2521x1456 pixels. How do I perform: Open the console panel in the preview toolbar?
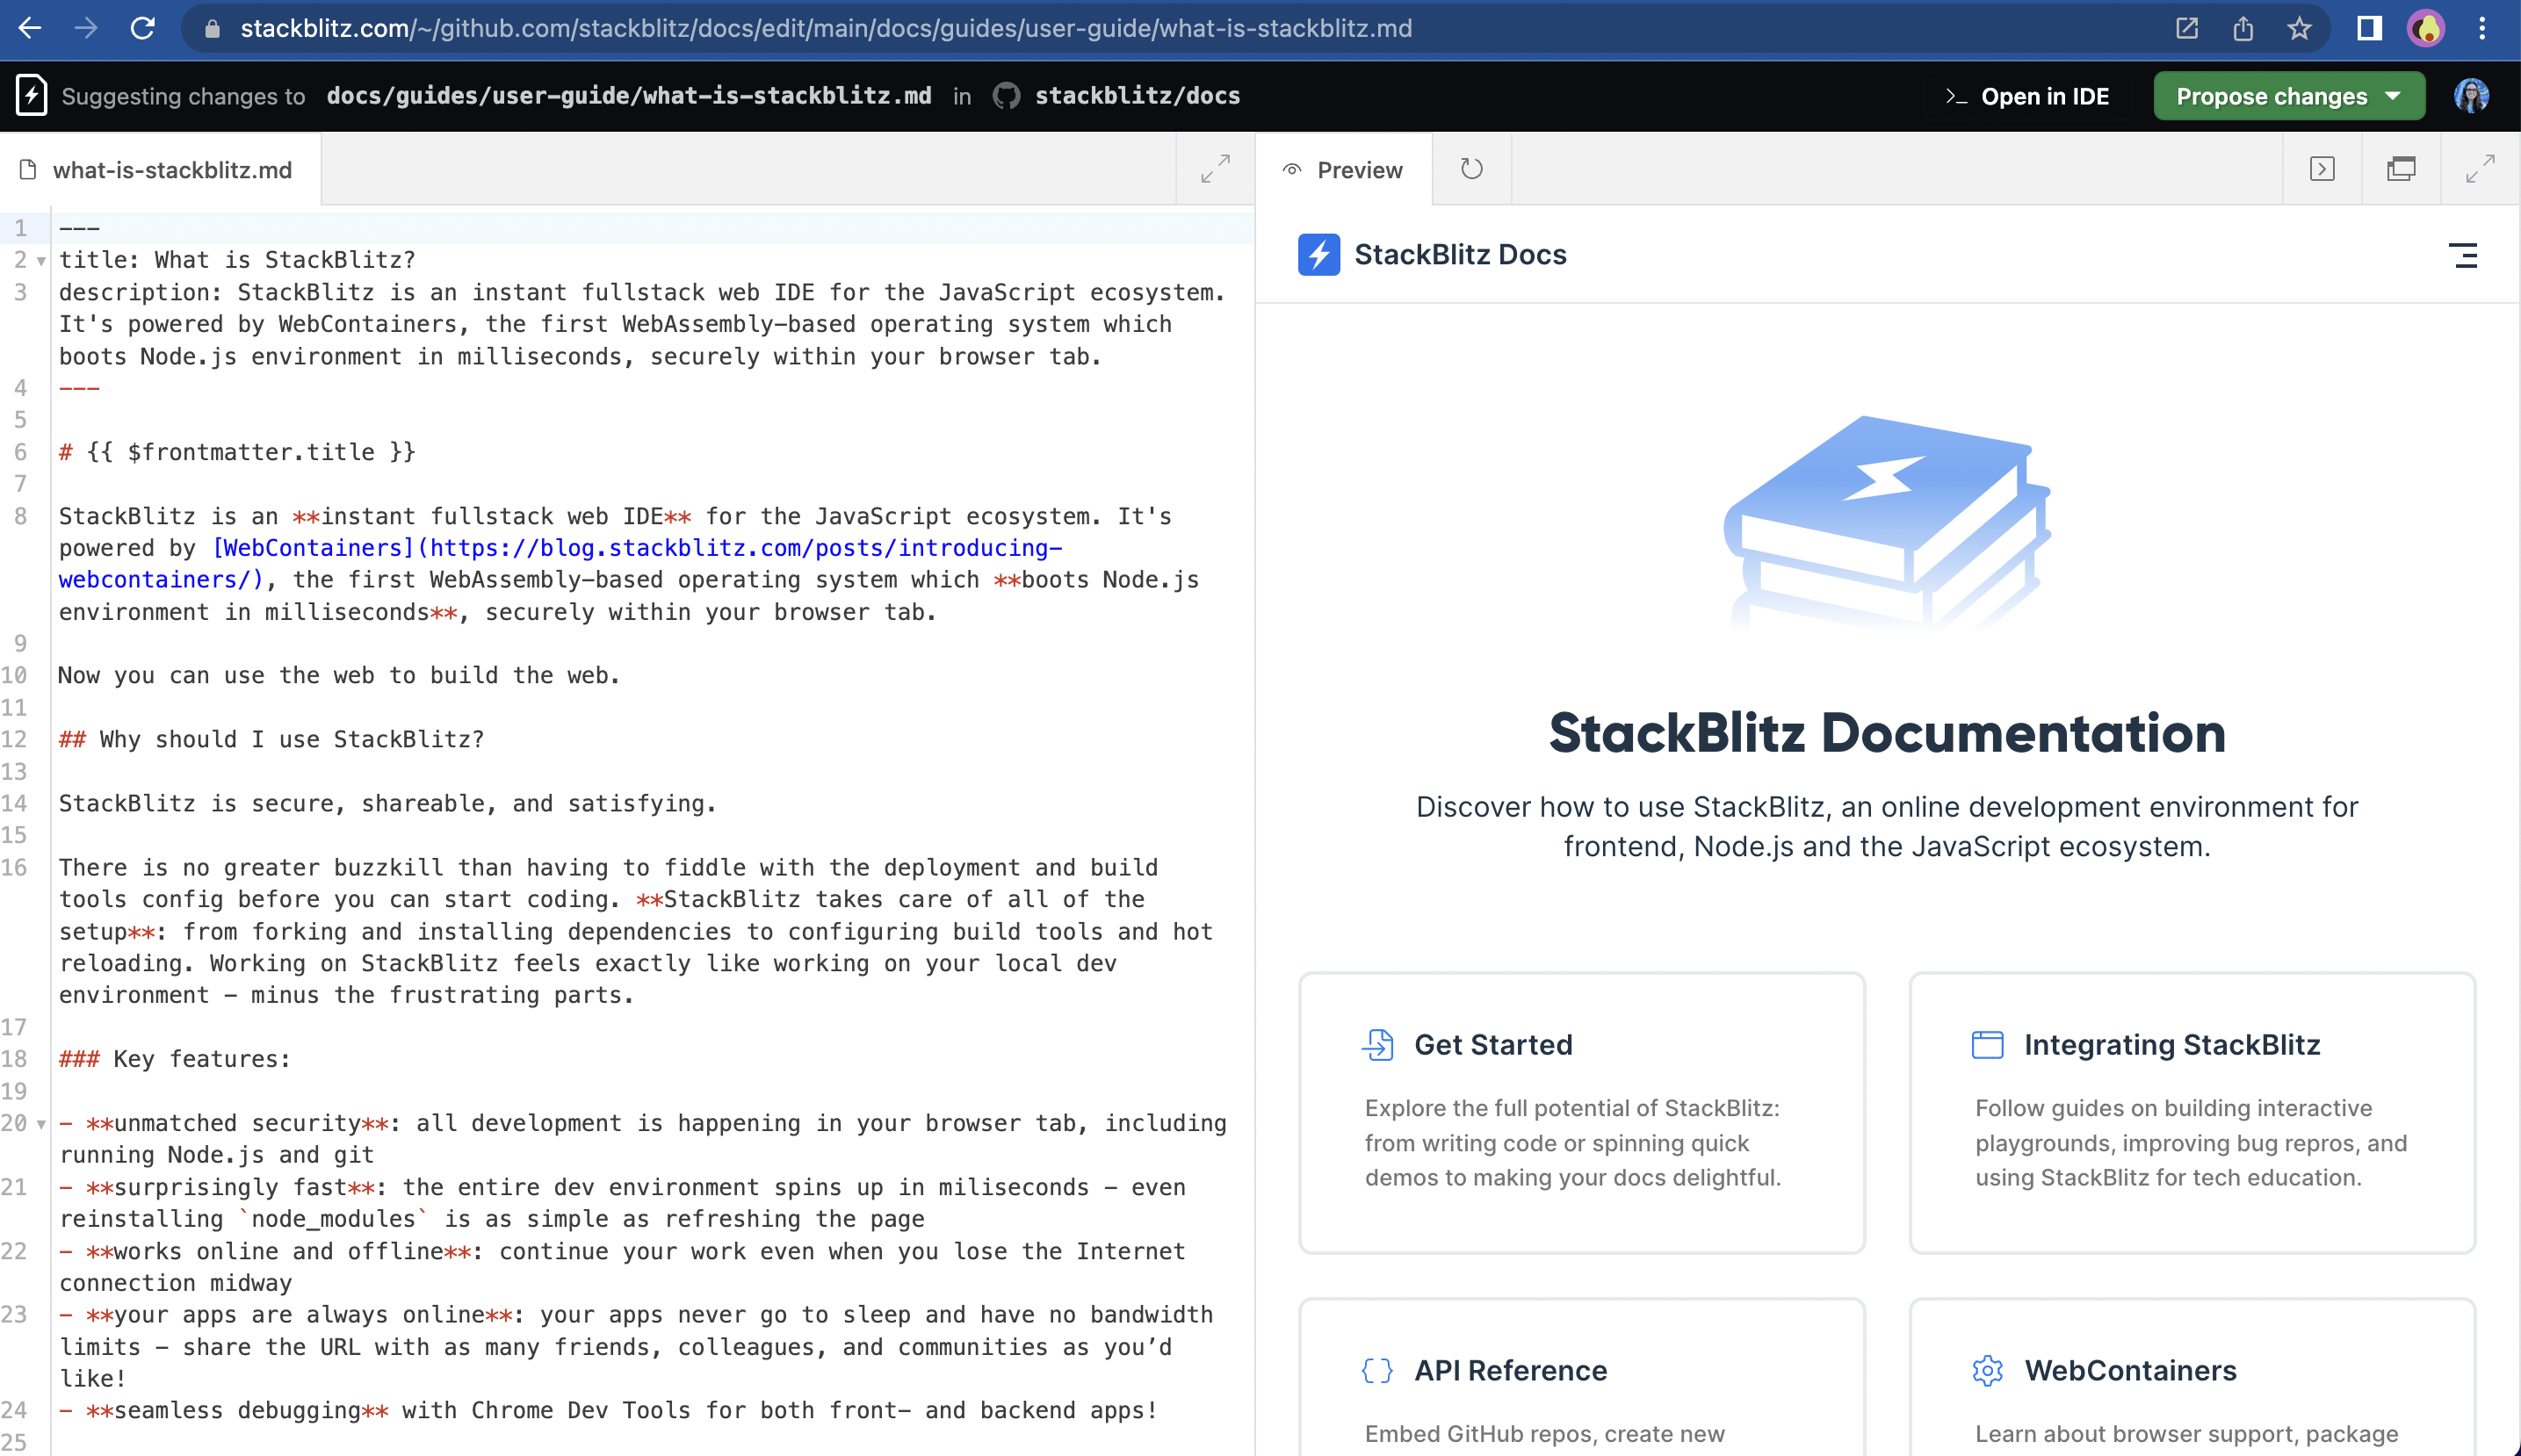(2322, 170)
